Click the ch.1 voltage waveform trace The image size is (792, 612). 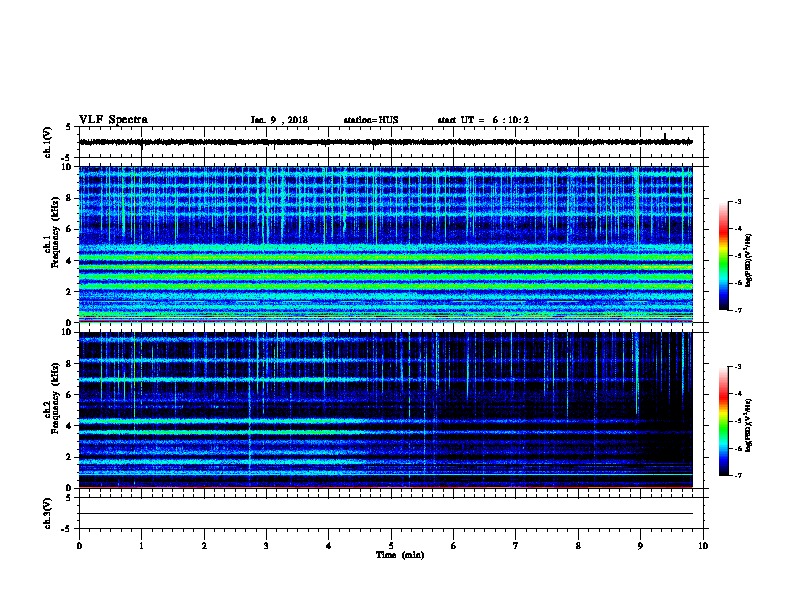click(385, 142)
